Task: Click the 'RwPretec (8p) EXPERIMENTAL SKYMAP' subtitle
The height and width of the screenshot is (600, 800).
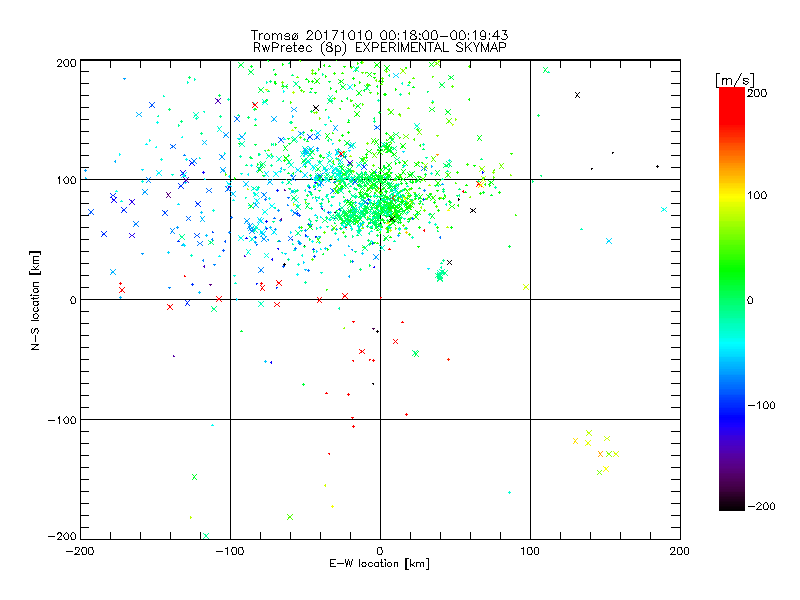Action: [x=380, y=48]
